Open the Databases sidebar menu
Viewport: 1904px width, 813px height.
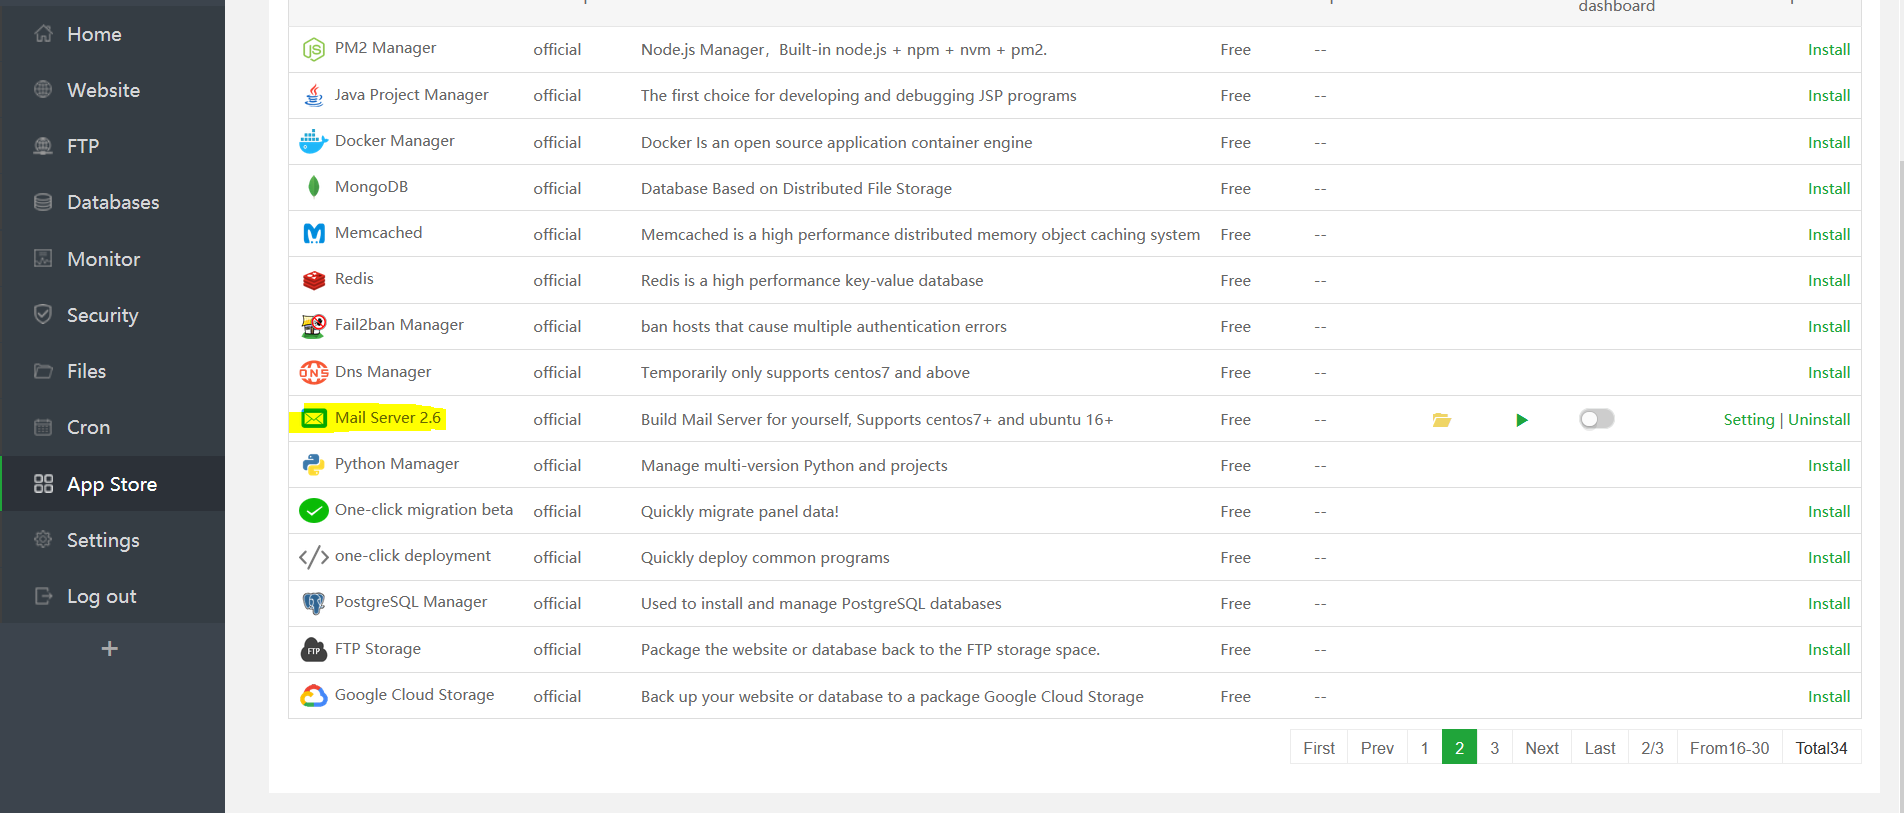click(x=112, y=202)
